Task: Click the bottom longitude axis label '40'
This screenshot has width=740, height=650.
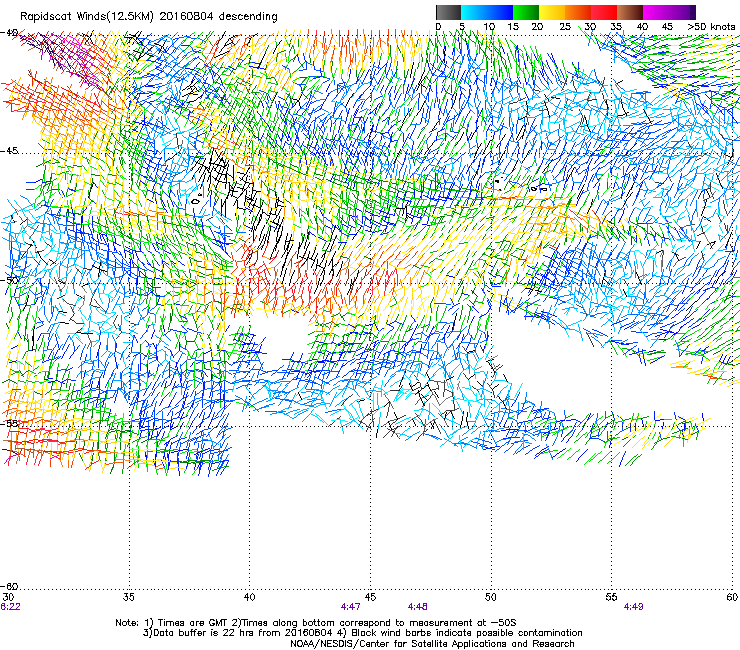Action: pos(250,597)
